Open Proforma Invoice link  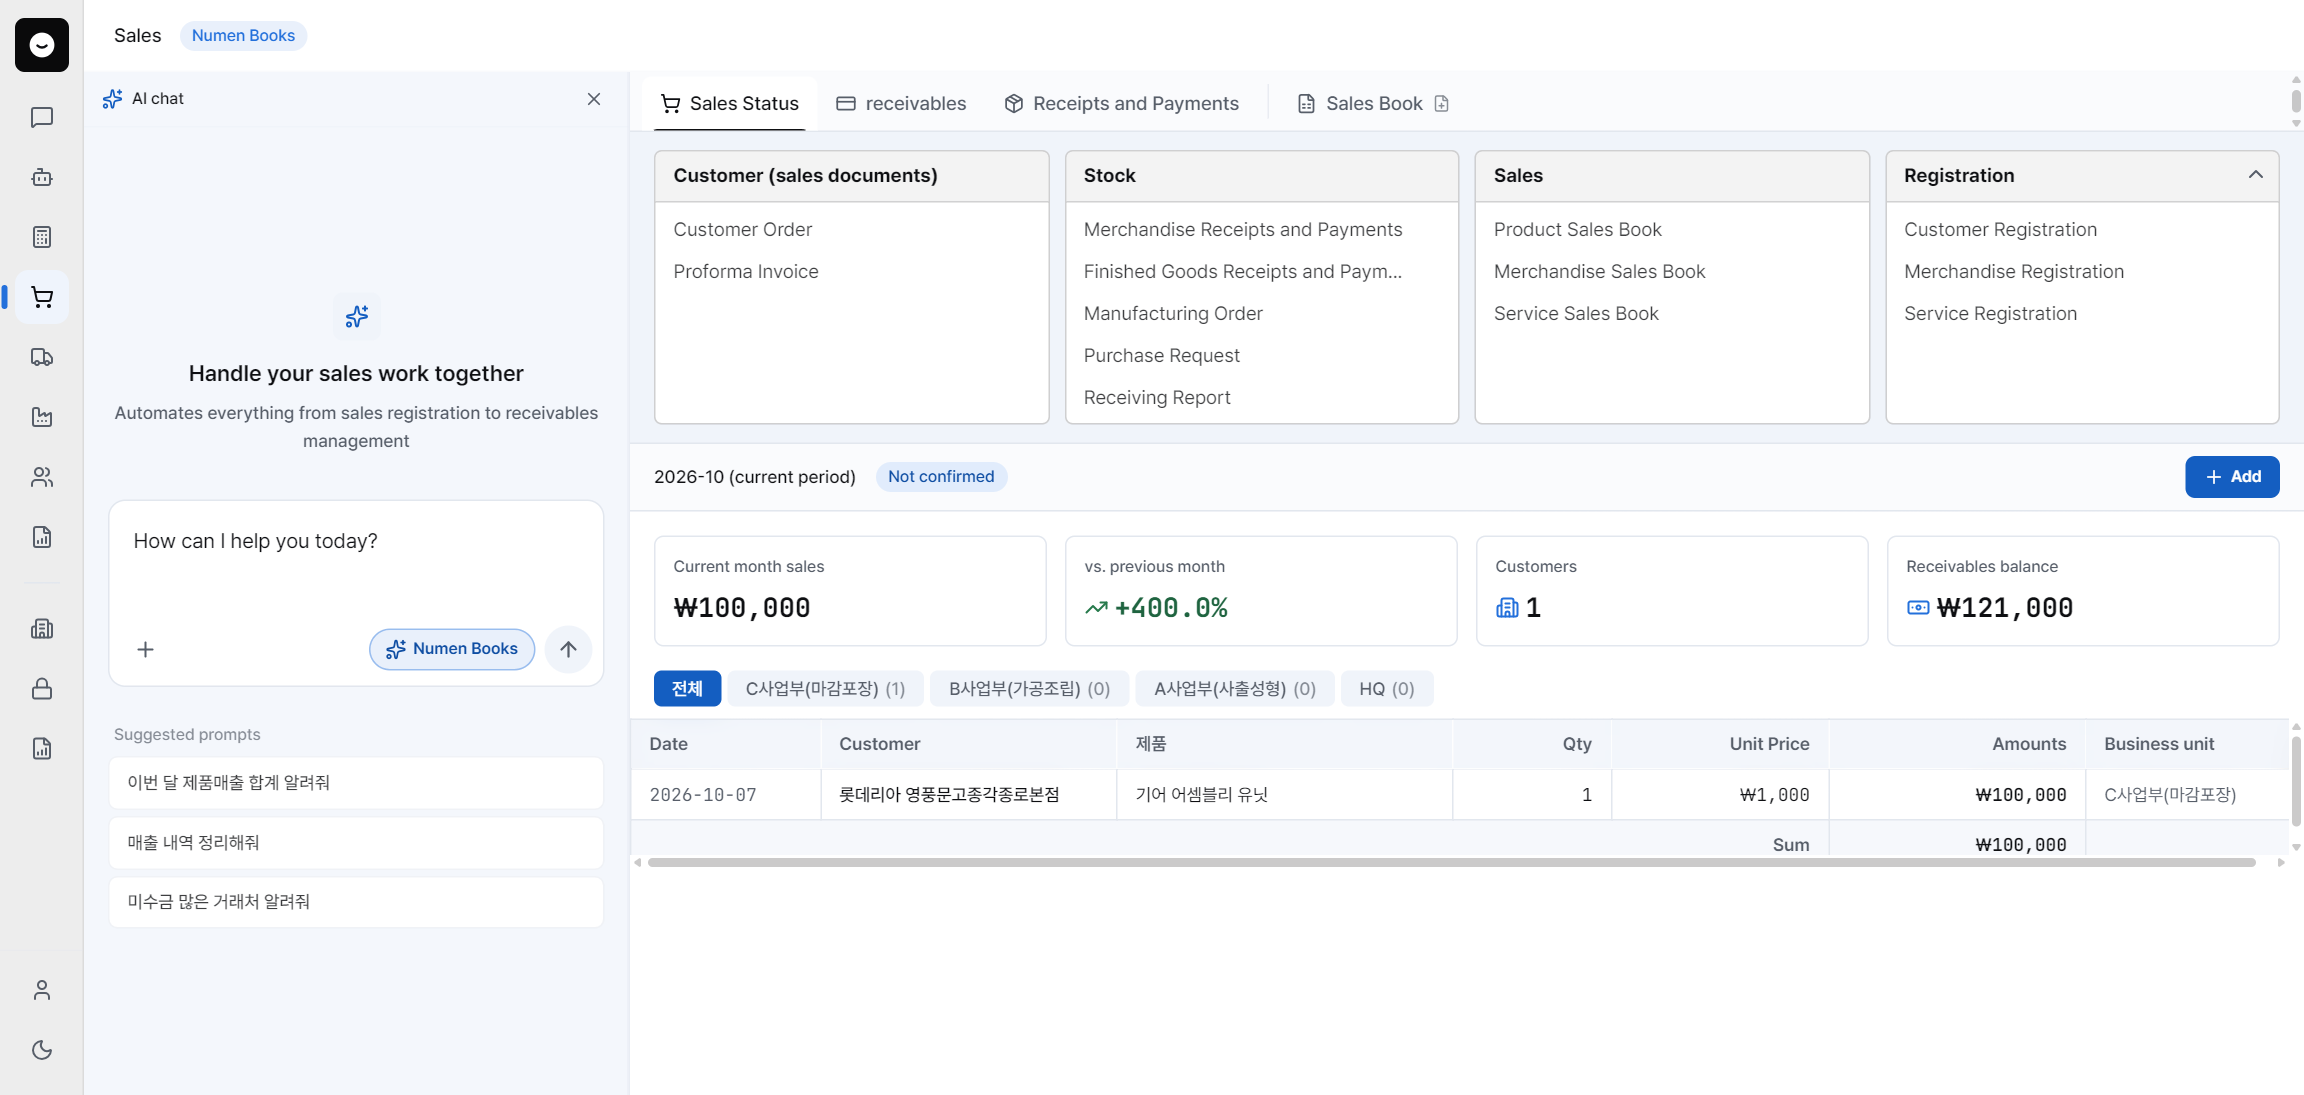tap(745, 272)
